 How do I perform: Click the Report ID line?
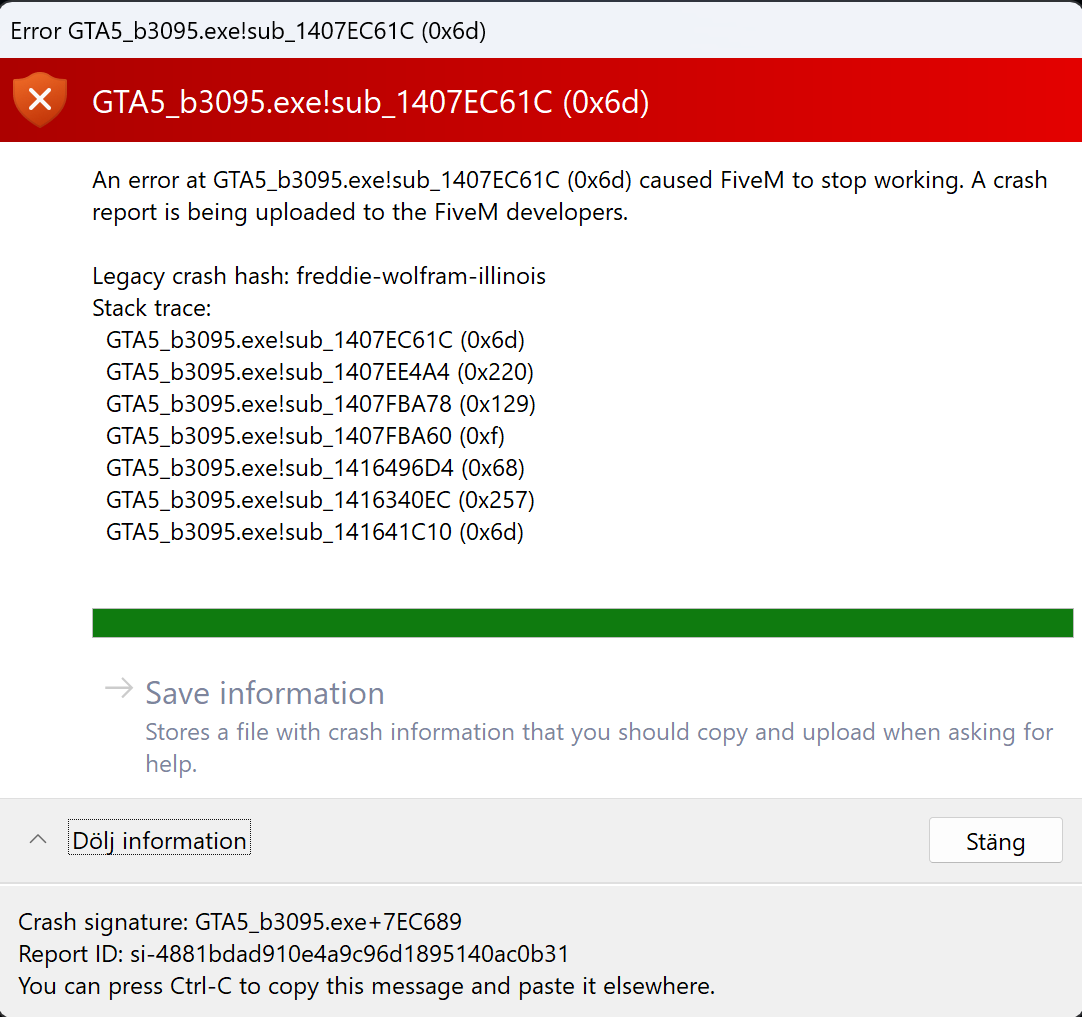[293, 954]
